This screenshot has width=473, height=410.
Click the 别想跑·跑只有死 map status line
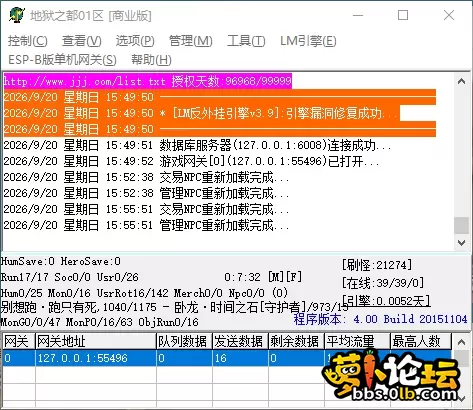(x=175, y=307)
